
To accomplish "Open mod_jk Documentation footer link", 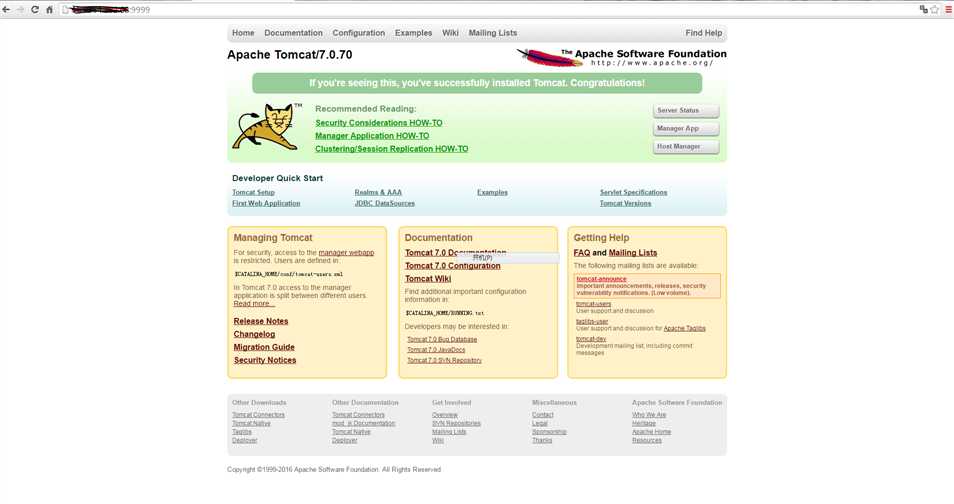I will (x=364, y=424).
